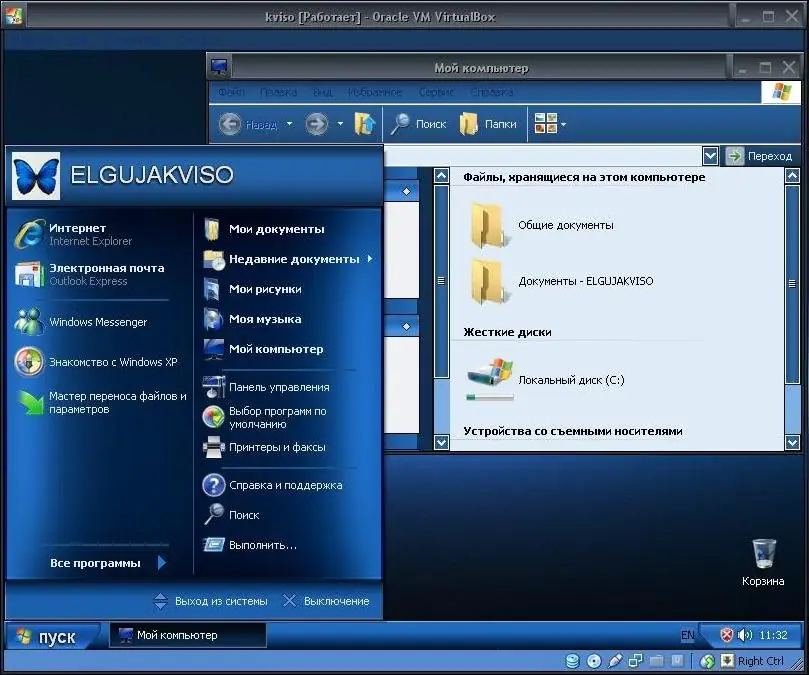Expand Все программы list
809x675 pixels.
pyautogui.click(x=107, y=562)
